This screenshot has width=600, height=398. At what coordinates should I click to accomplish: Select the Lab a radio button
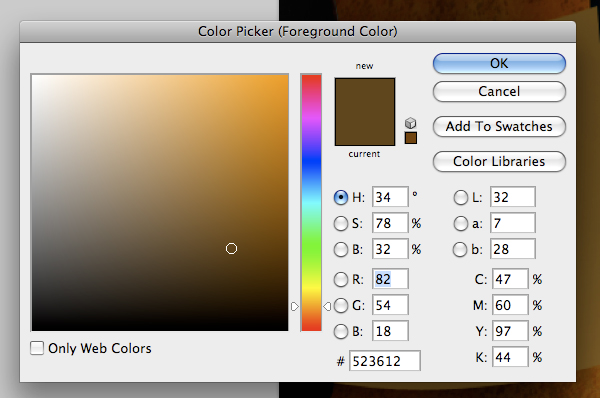point(460,223)
